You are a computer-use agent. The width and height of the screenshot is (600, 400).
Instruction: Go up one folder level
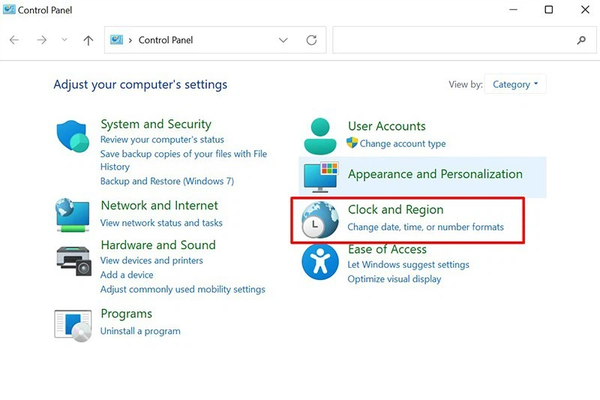pos(88,41)
